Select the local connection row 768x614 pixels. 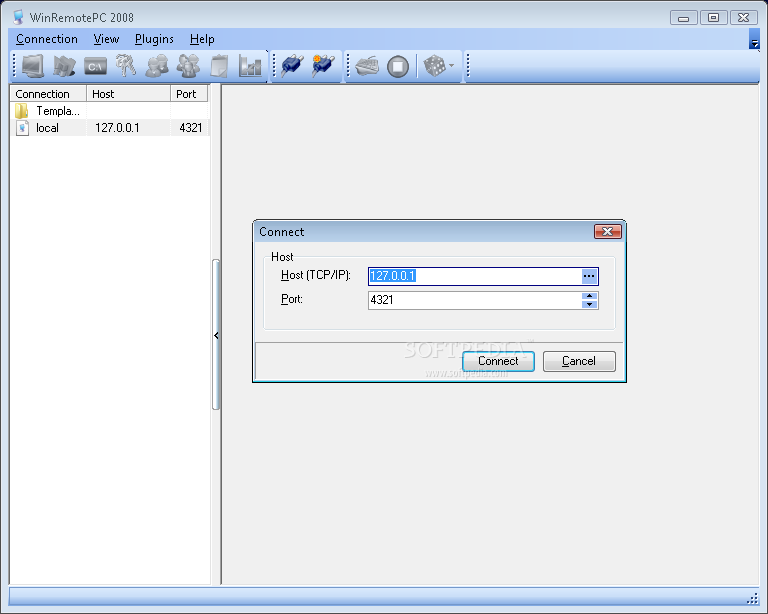(110, 128)
